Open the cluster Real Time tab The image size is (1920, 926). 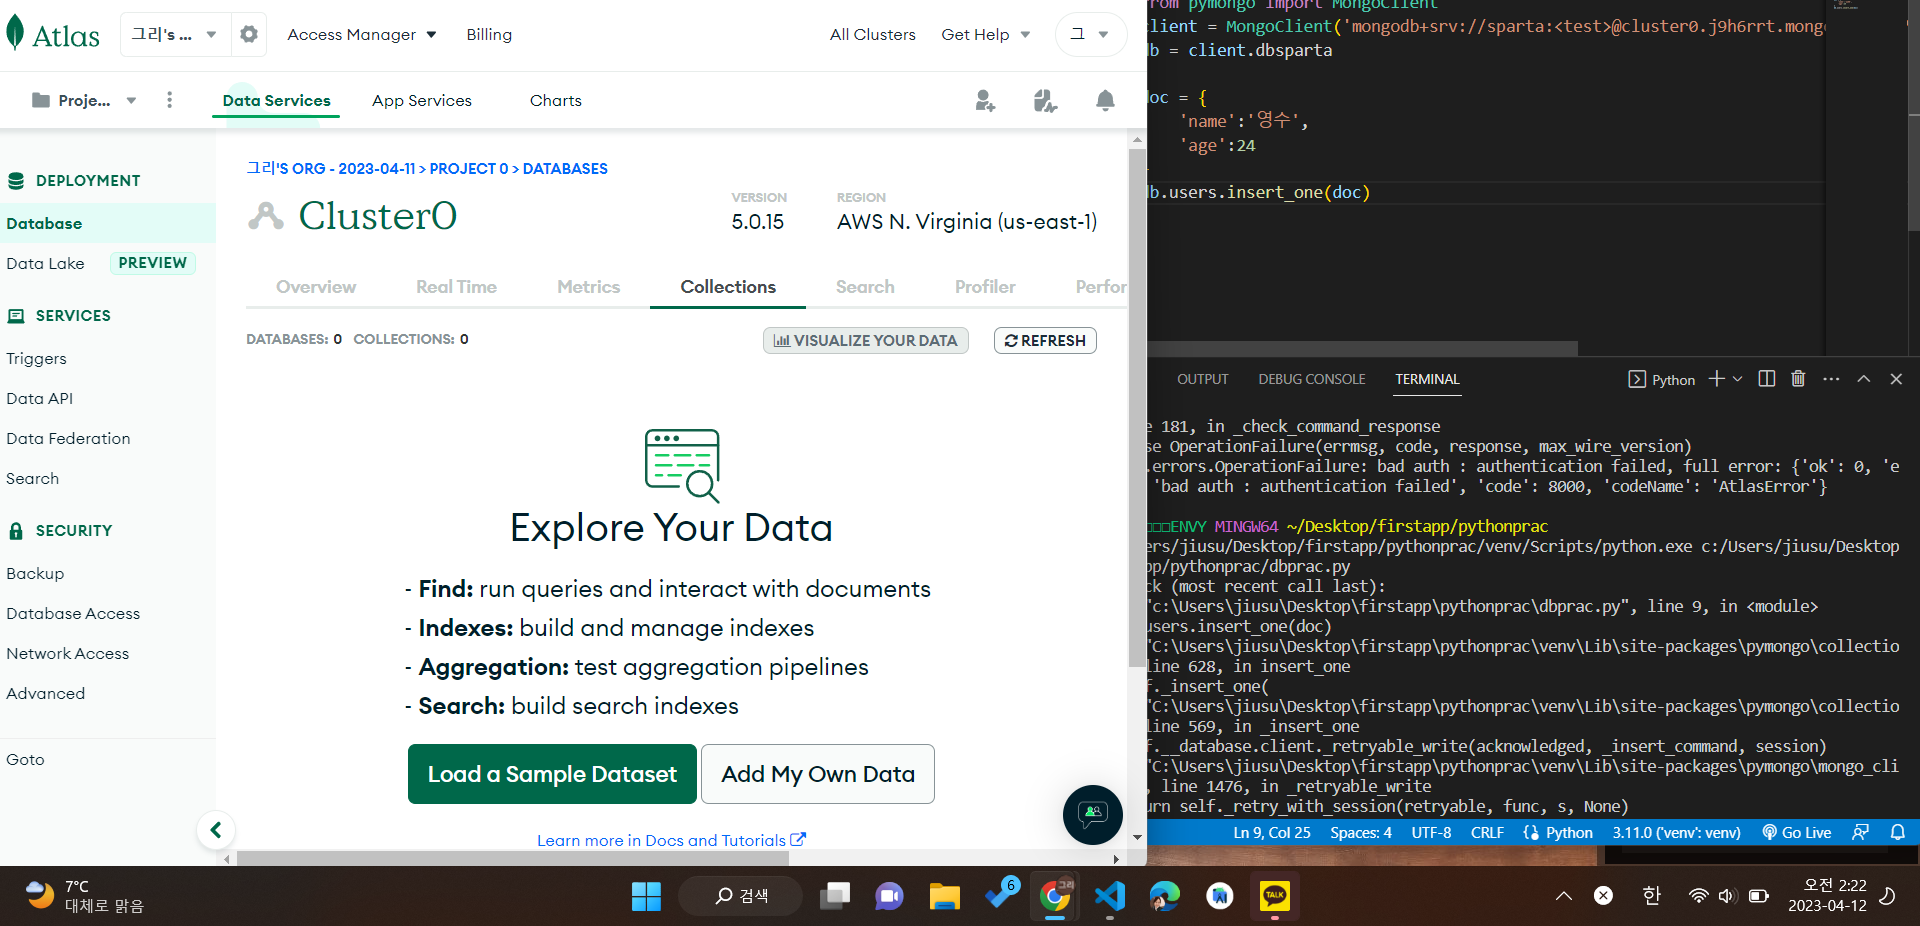coord(456,287)
